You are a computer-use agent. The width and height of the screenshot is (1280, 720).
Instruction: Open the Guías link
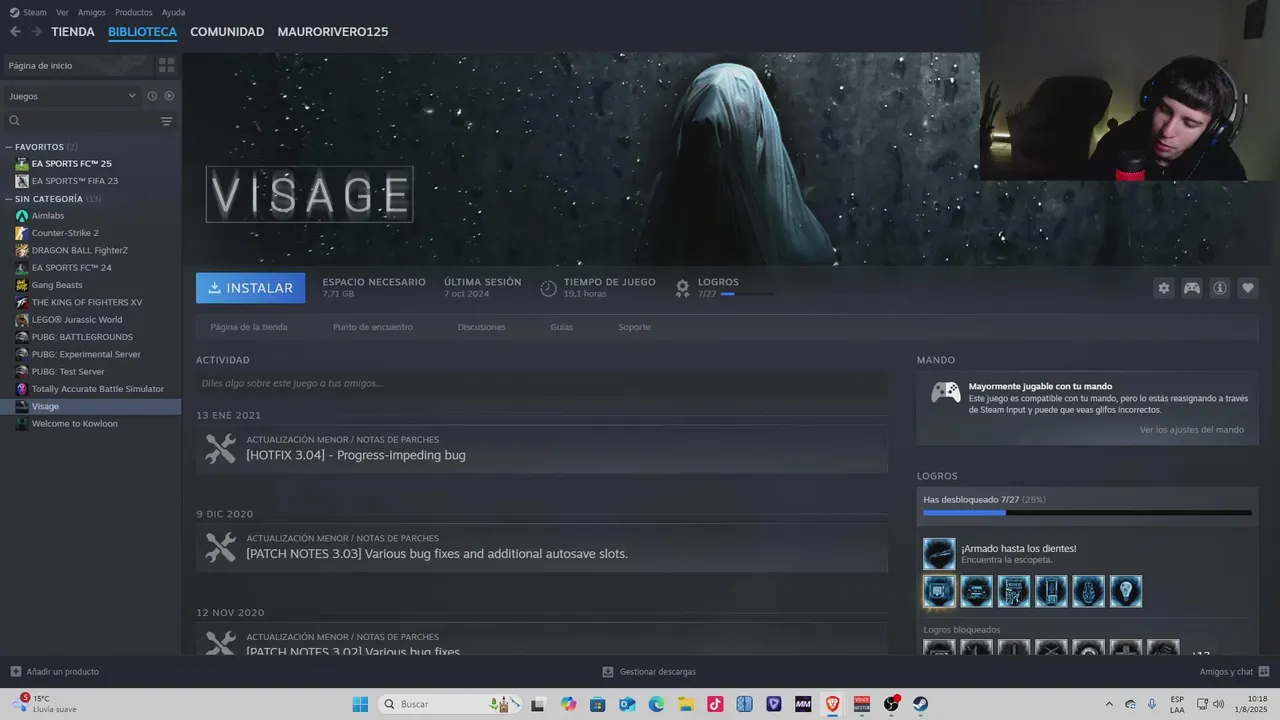pos(562,327)
